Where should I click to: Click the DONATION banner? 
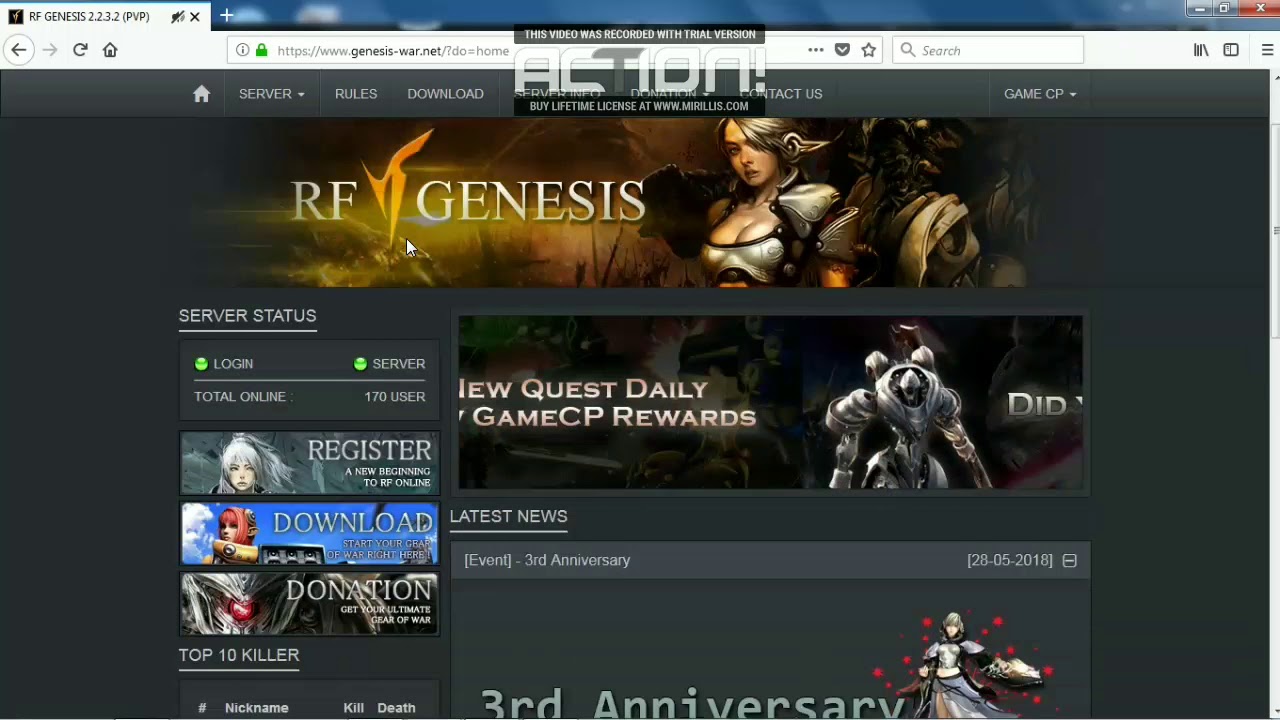pos(309,603)
